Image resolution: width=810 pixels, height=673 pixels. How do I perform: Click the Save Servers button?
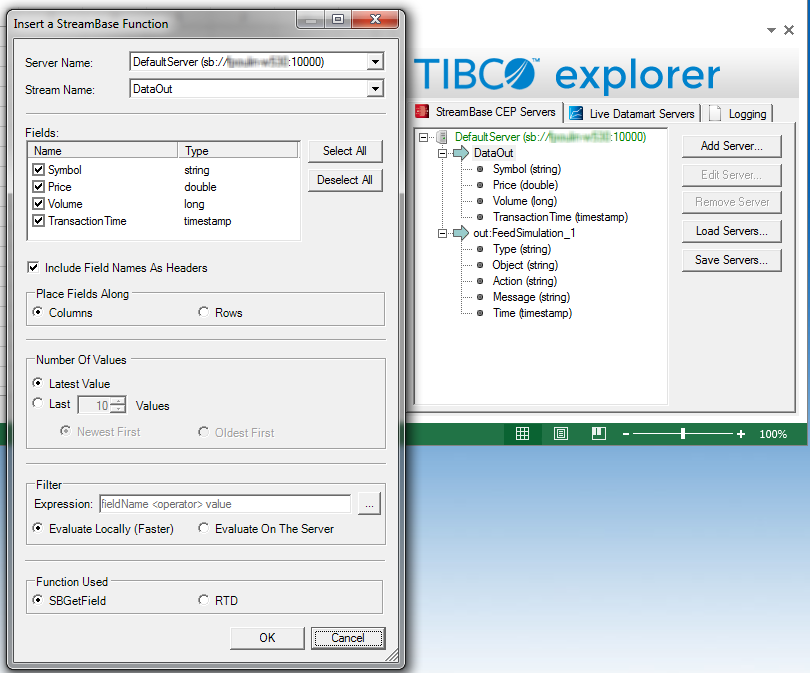click(731, 260)
